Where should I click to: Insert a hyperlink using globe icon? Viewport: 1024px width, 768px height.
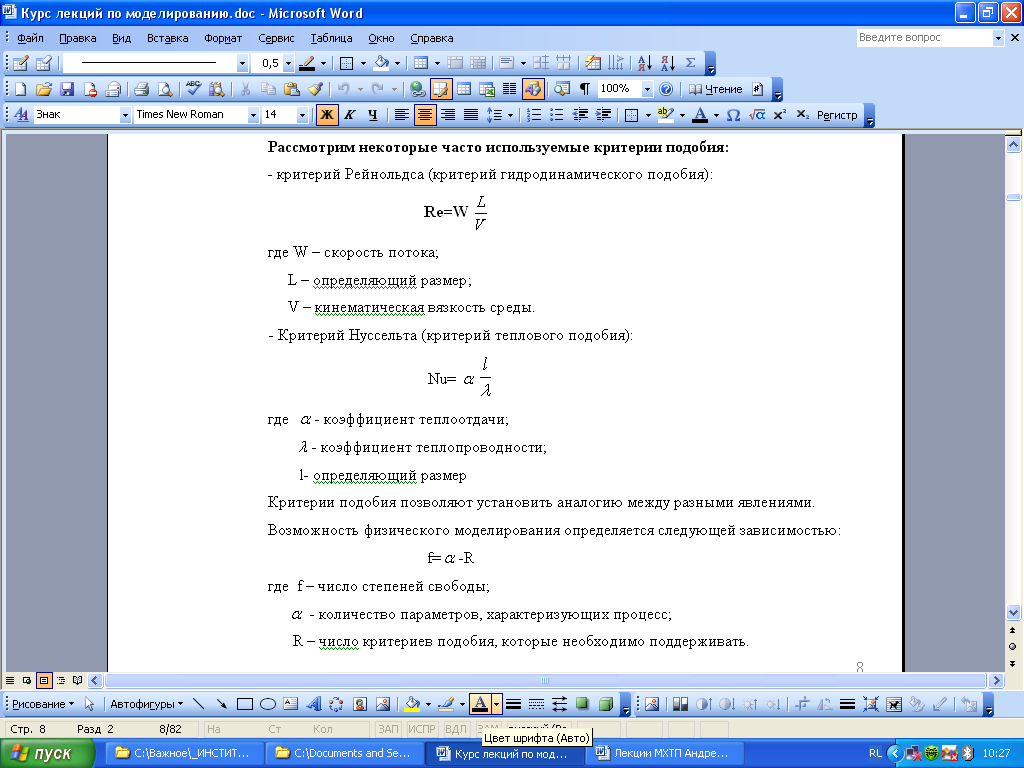pos(417,89)
